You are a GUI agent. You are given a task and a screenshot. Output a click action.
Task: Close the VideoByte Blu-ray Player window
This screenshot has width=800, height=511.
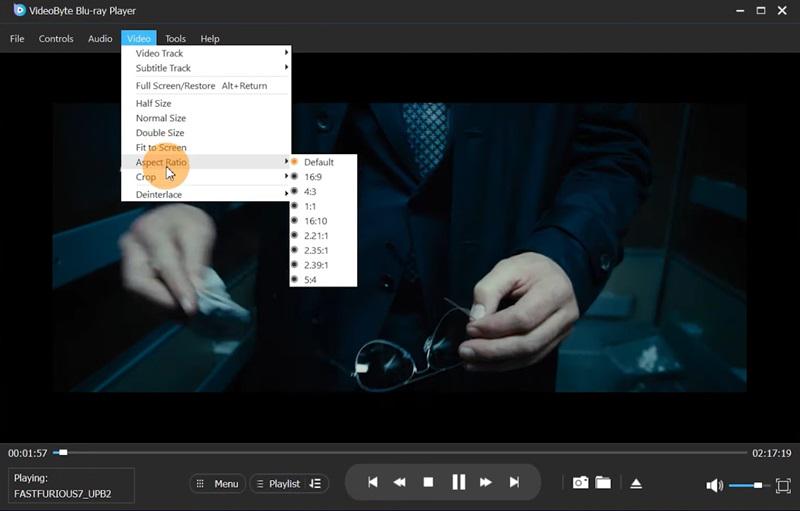pos(782,11)
